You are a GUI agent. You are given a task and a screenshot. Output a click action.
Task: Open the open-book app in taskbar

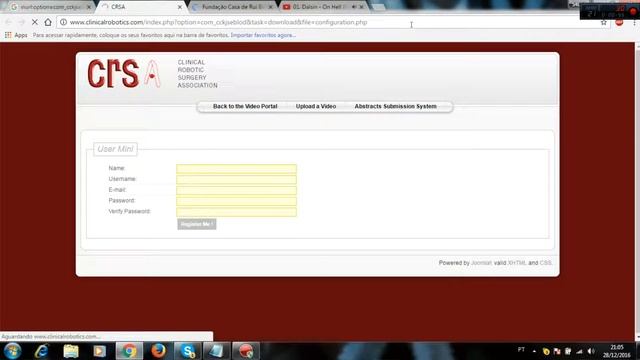216,351
